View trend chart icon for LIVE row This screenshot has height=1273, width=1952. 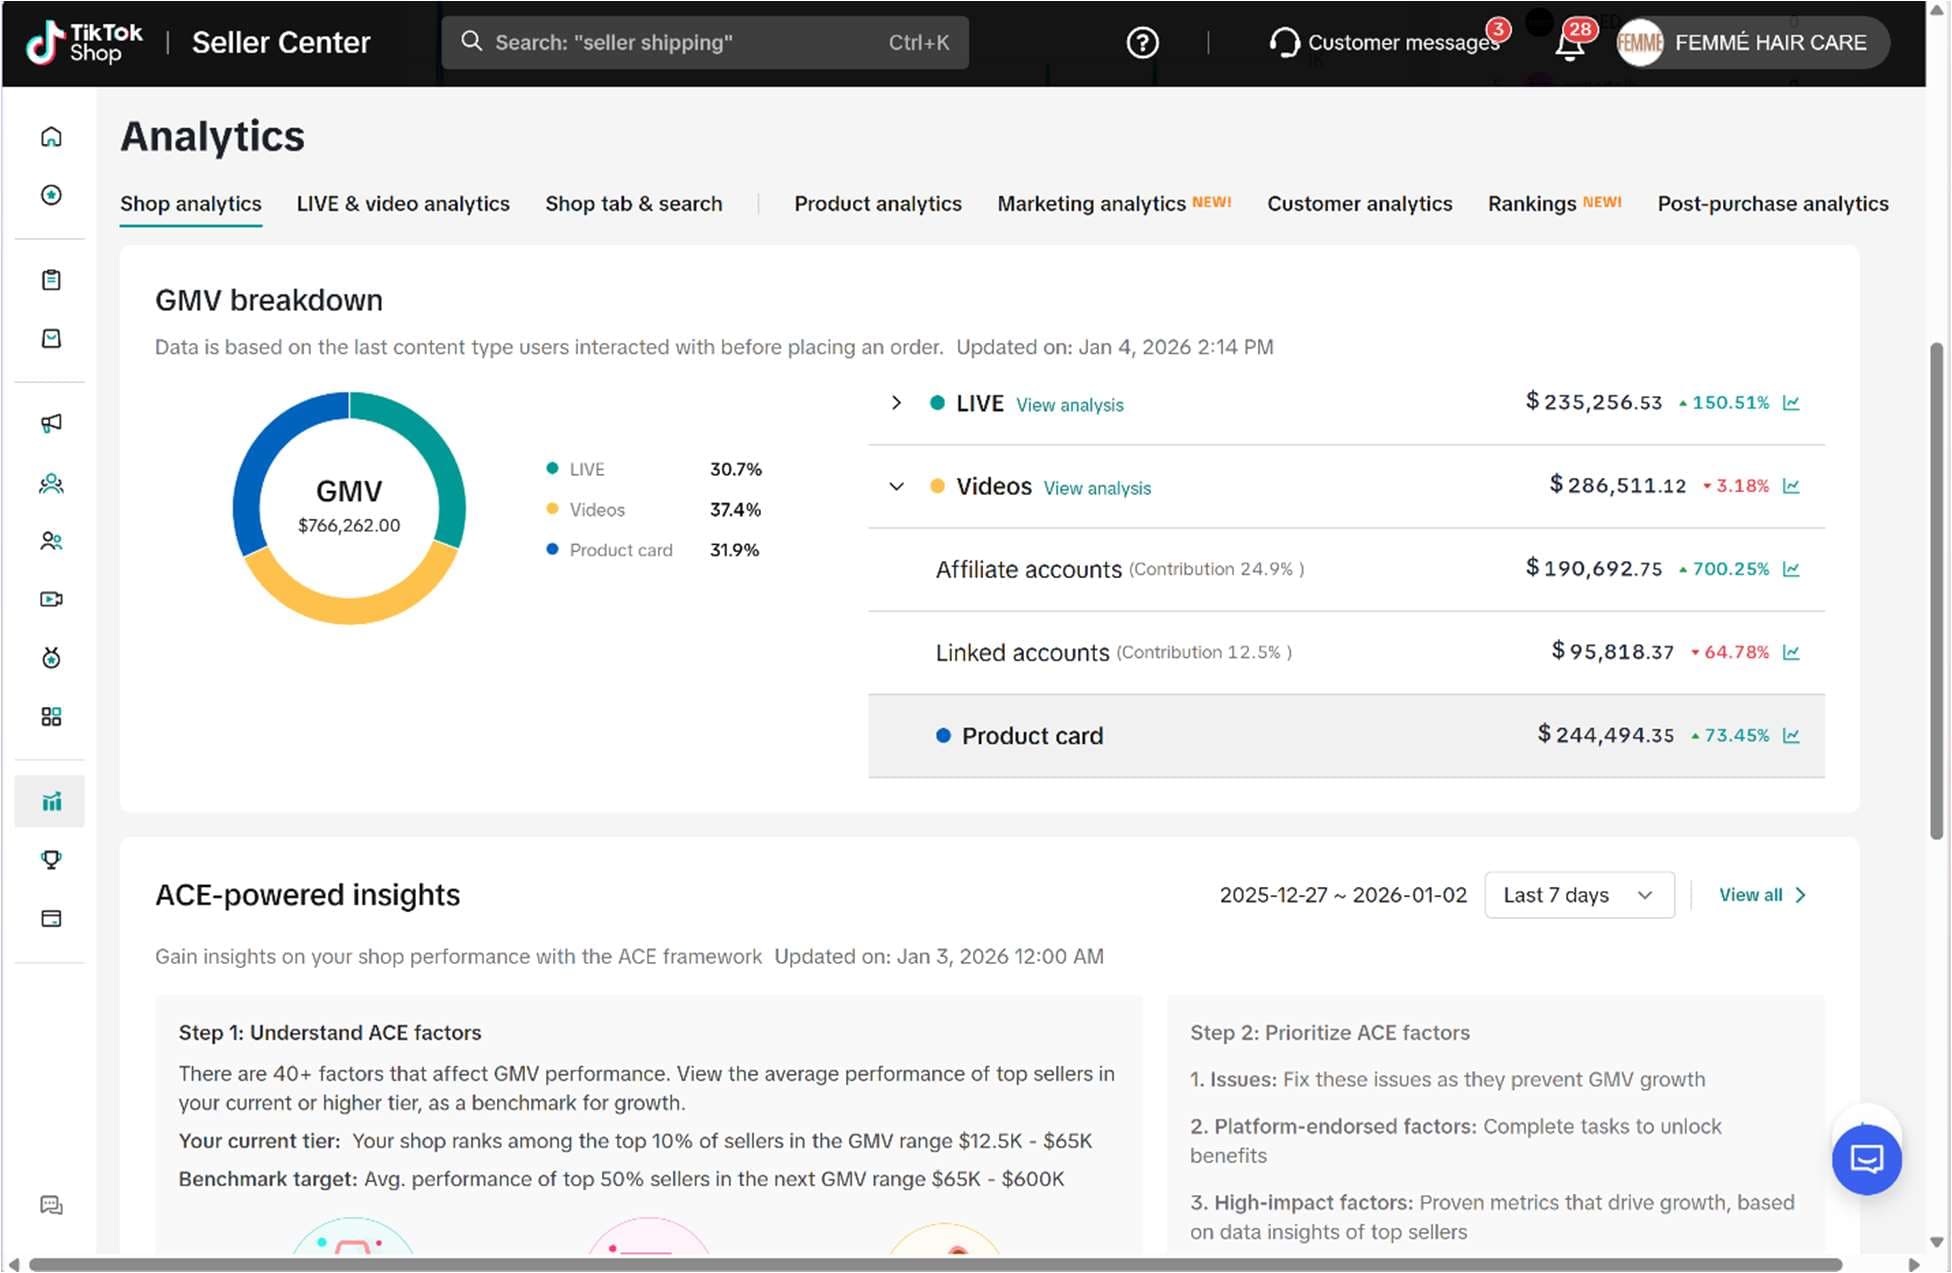click(x=1791, y=403)
